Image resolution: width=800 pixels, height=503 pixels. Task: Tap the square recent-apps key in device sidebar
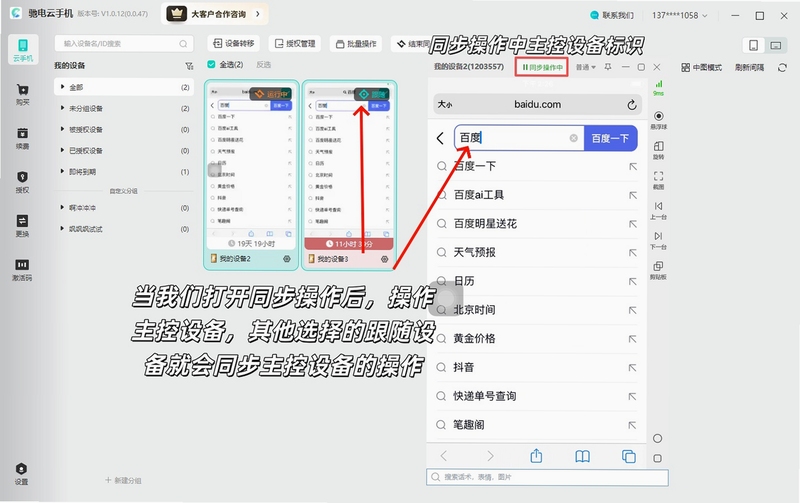[x=658, y=459]
